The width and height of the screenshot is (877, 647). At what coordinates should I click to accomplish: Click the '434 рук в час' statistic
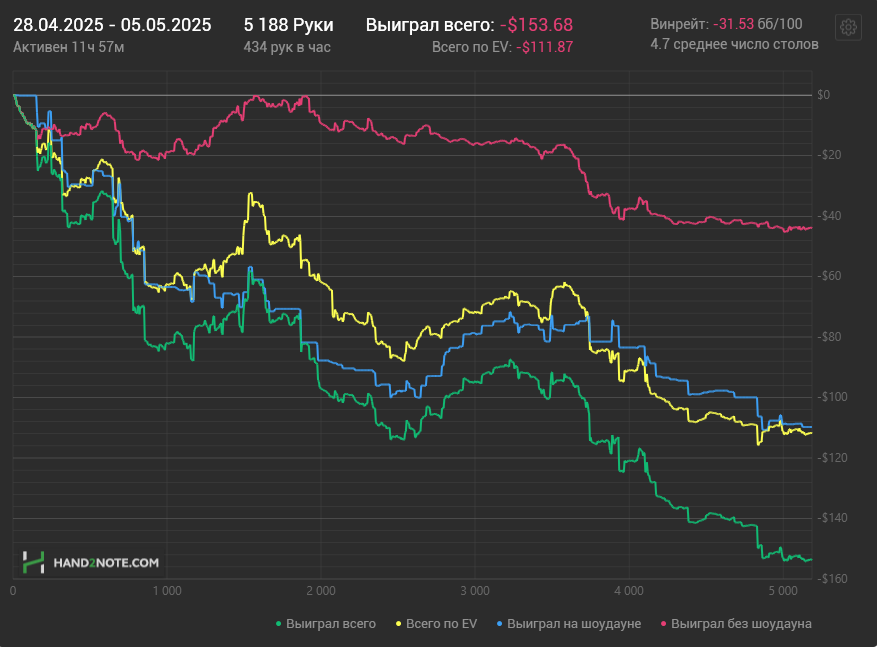pyautogui.click(x=287, y=47)
